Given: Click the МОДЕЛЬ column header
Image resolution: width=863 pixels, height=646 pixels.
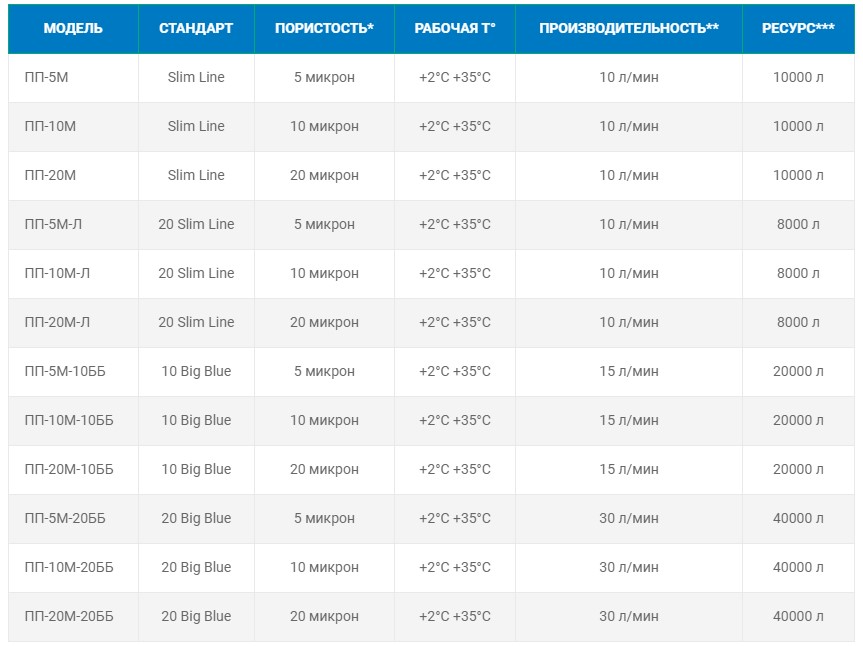Looking at the screenshot, I should click(73, 28).
